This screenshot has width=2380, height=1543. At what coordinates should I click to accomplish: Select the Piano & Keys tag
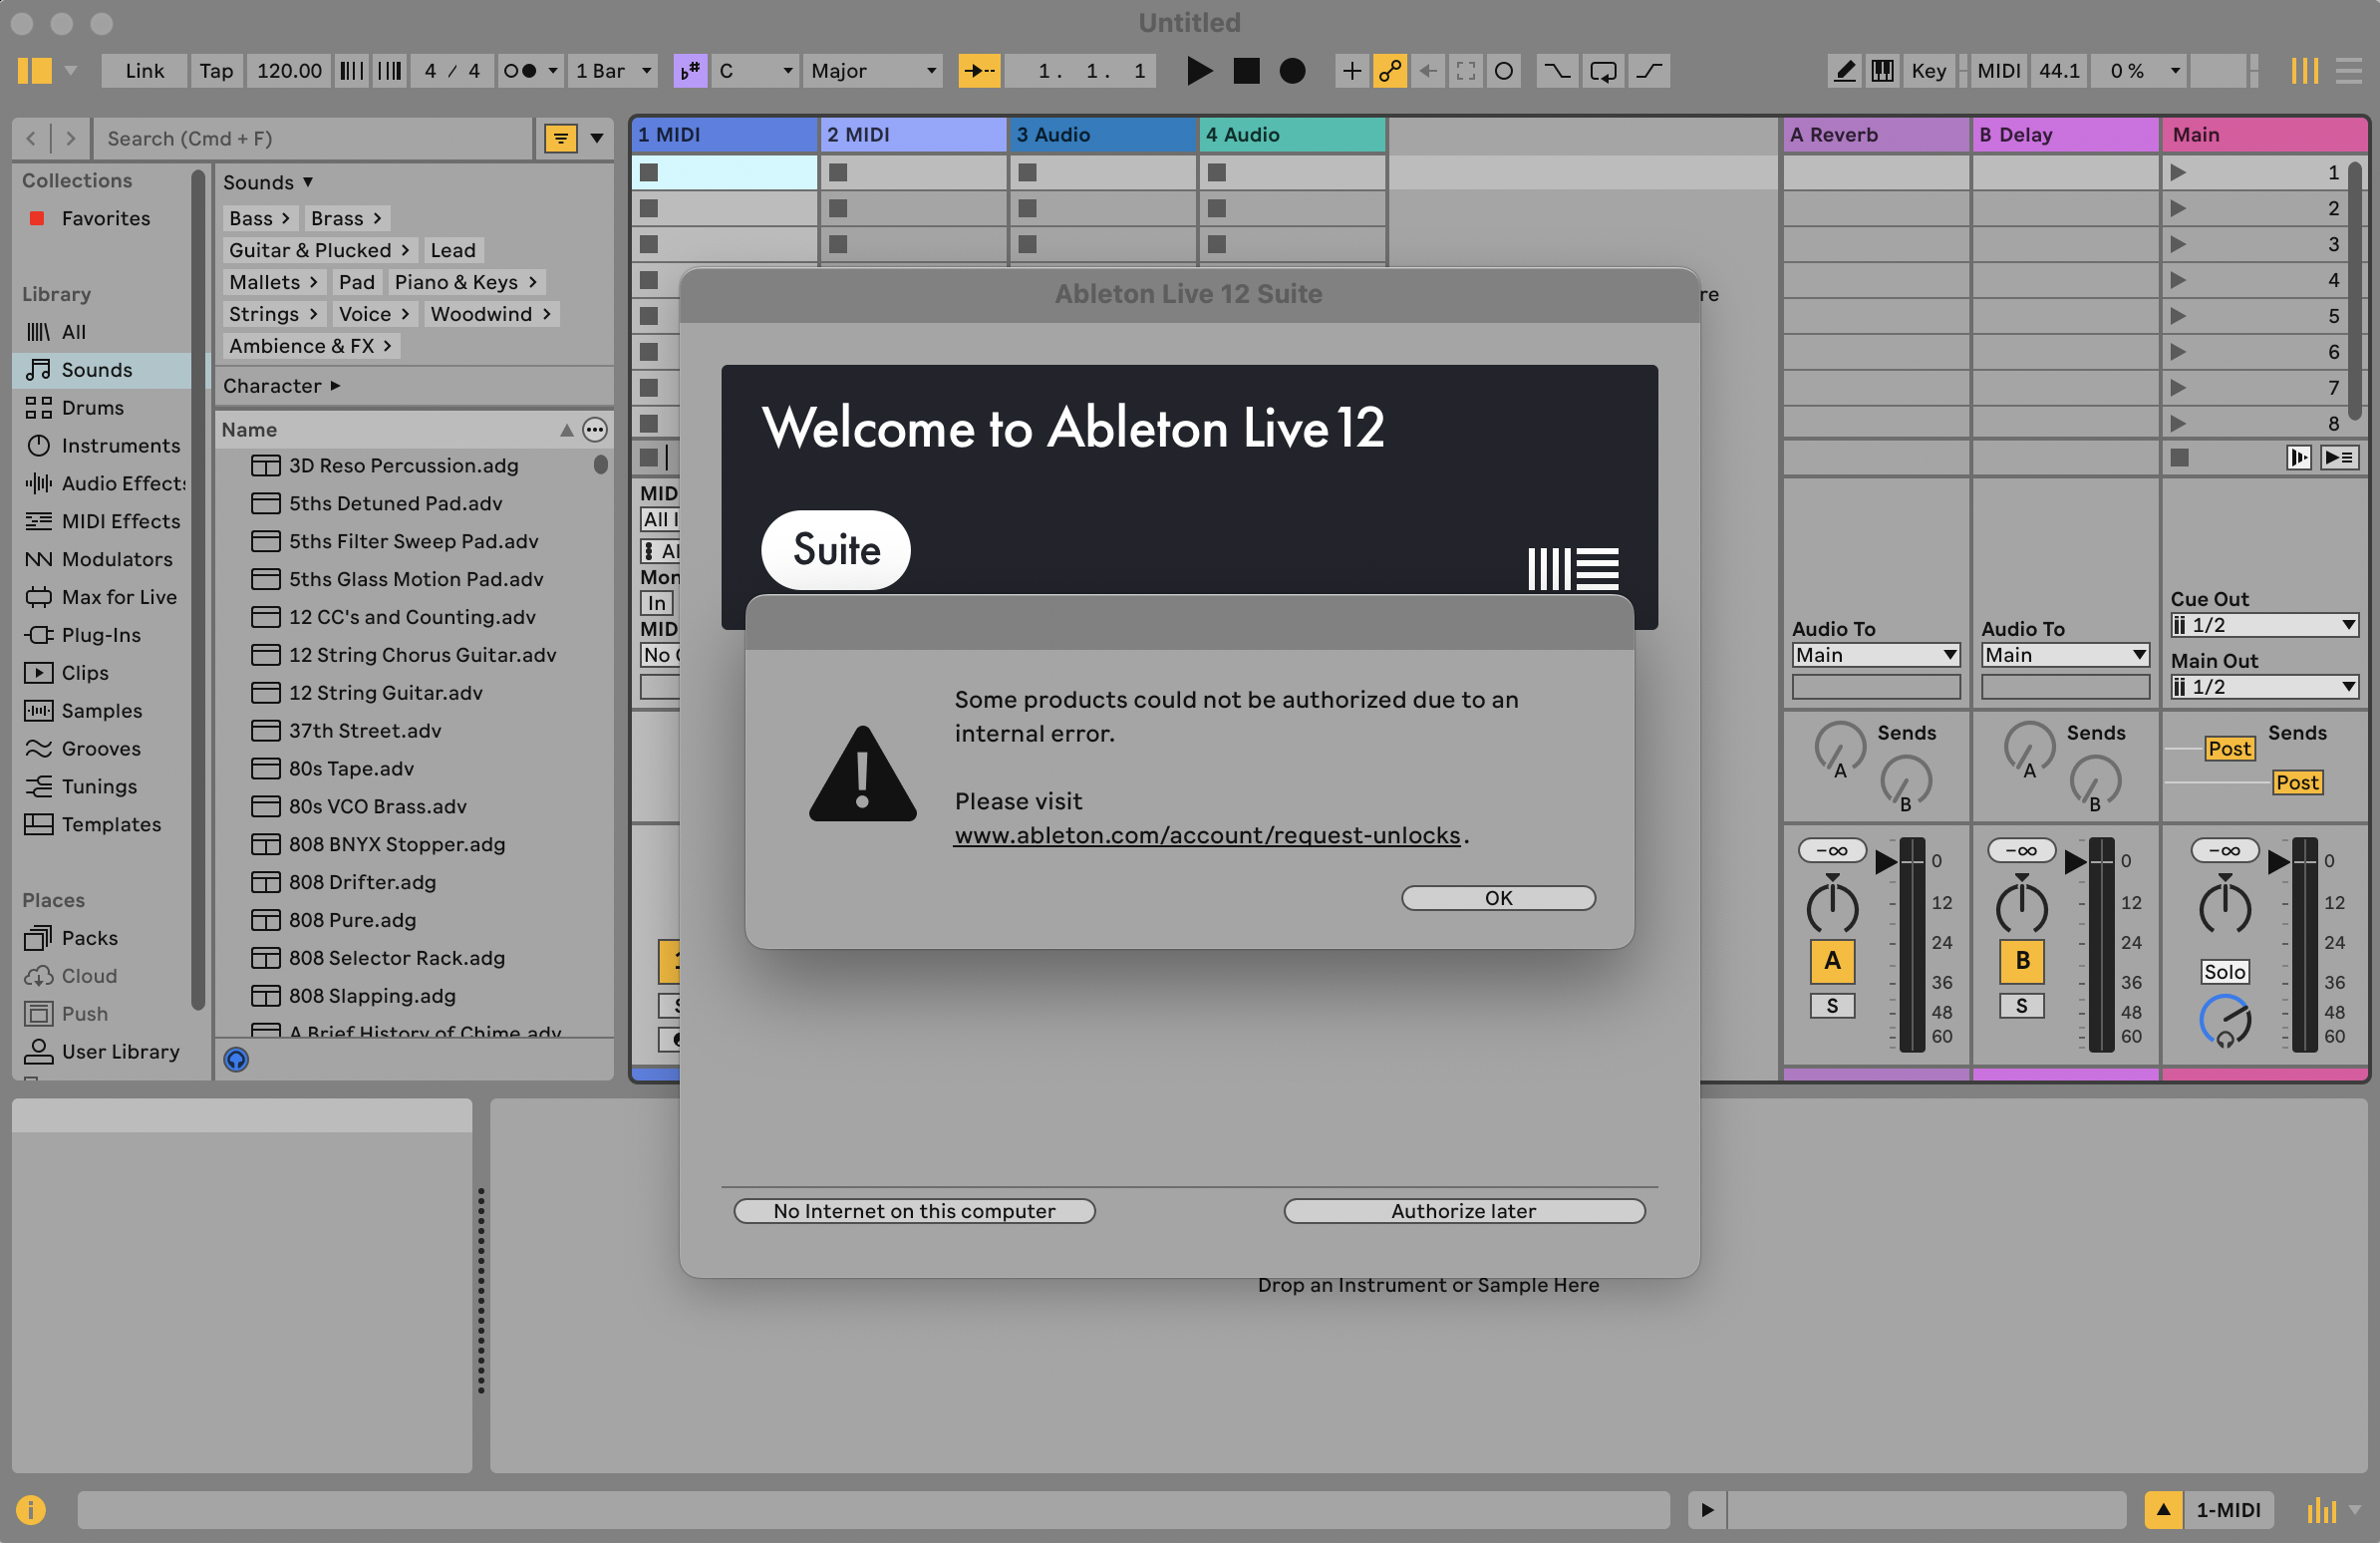click(465, 282)
